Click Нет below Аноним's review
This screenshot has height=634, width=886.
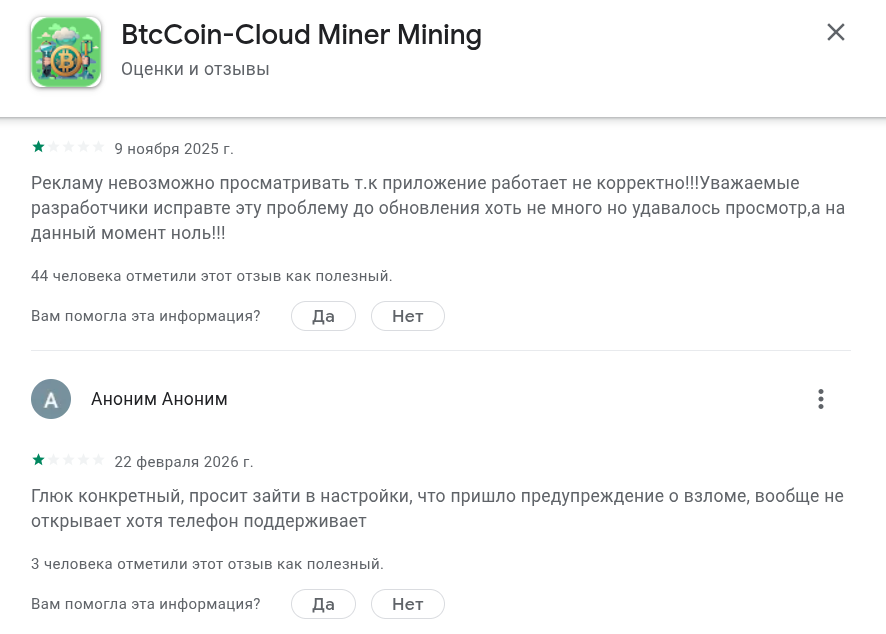pyautogui.click(x=407, y=604)
